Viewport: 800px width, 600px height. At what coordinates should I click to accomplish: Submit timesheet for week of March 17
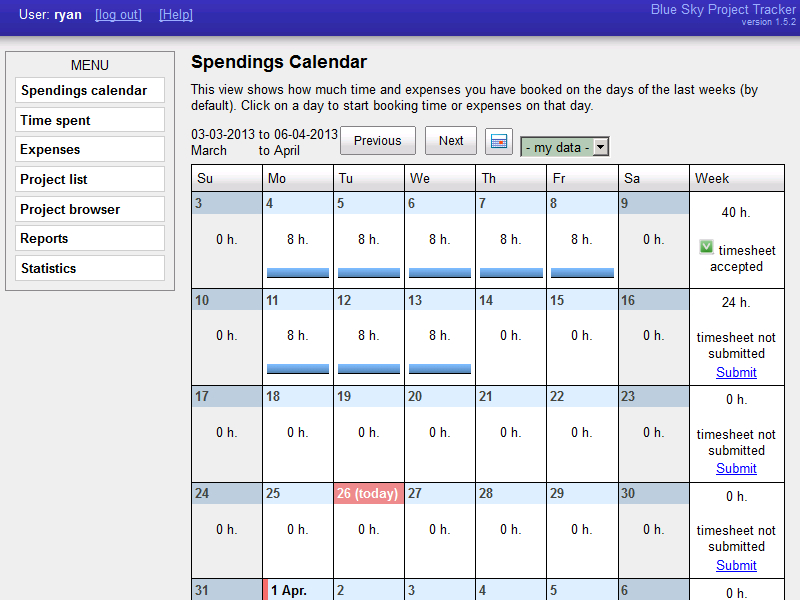pos(736,468)
